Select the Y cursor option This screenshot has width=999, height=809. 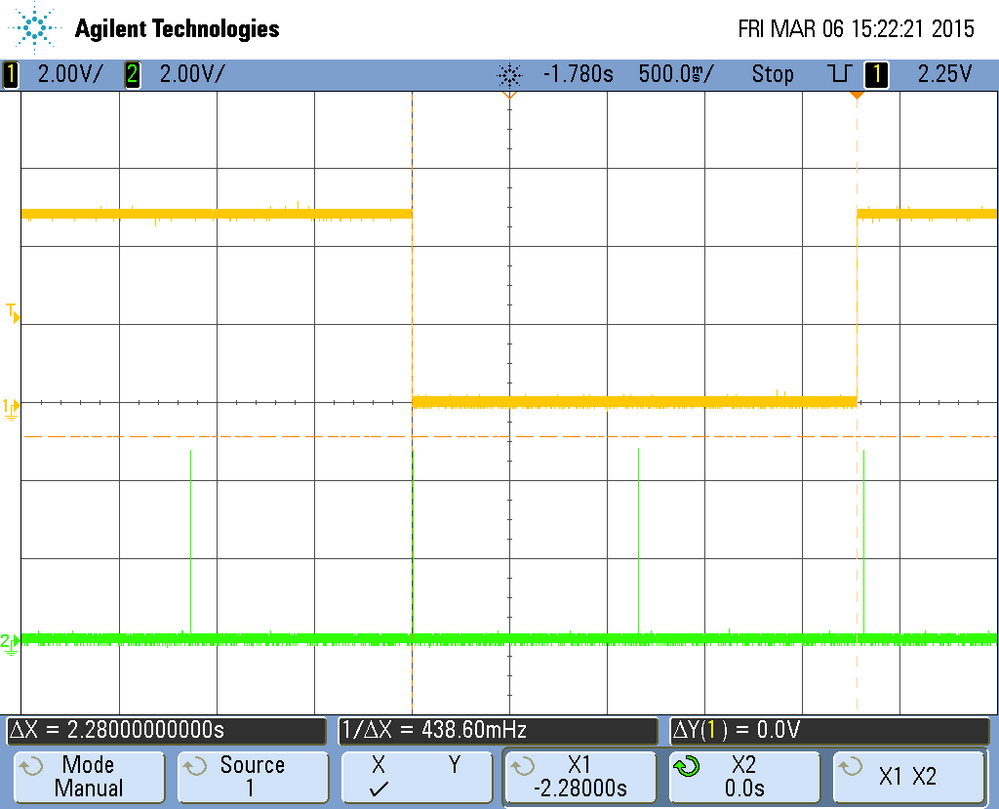454,764
